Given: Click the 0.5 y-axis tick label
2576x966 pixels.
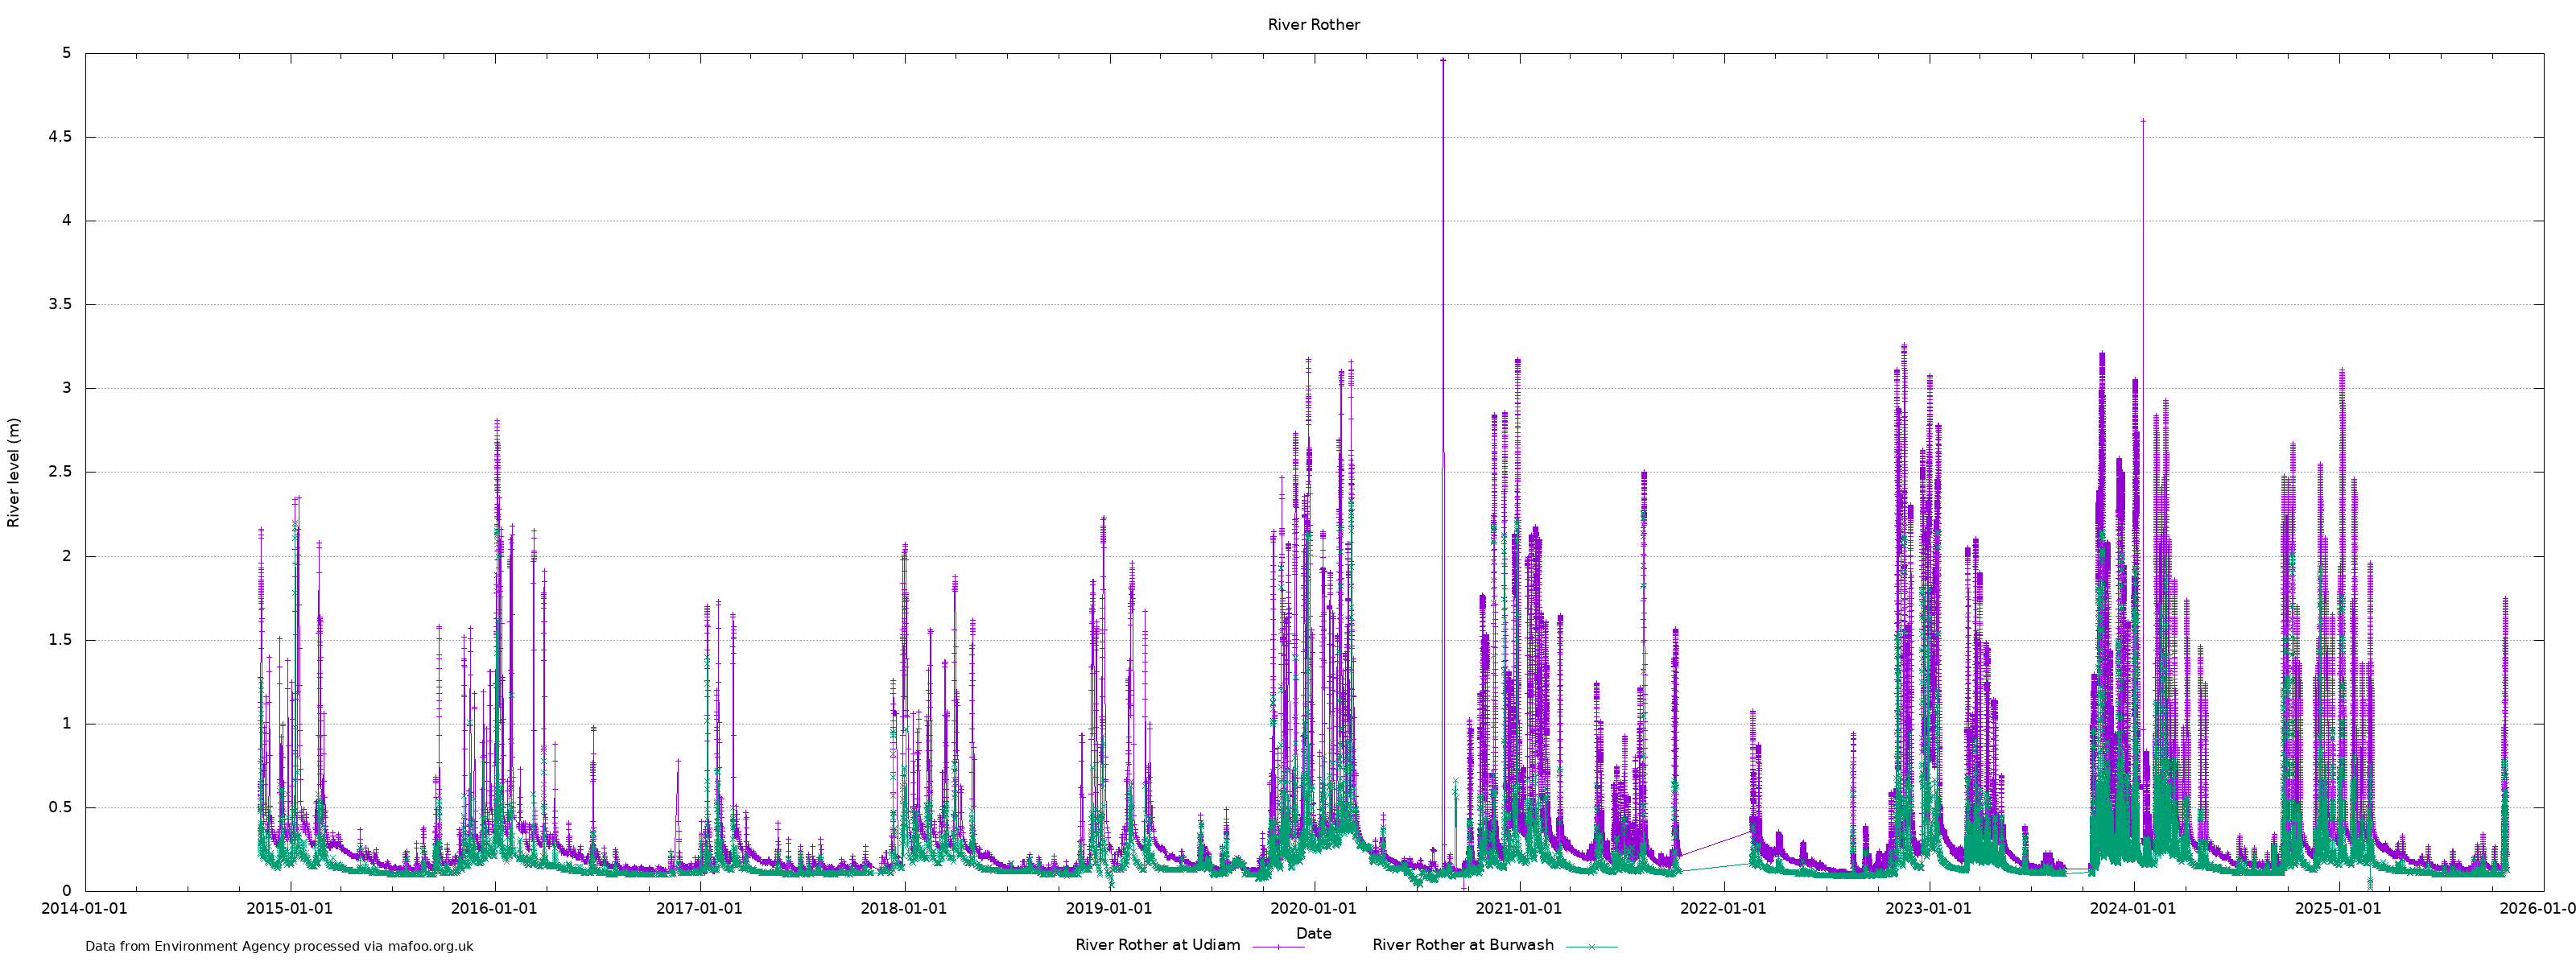Looking at the screenshot, I should click(60, 807).
